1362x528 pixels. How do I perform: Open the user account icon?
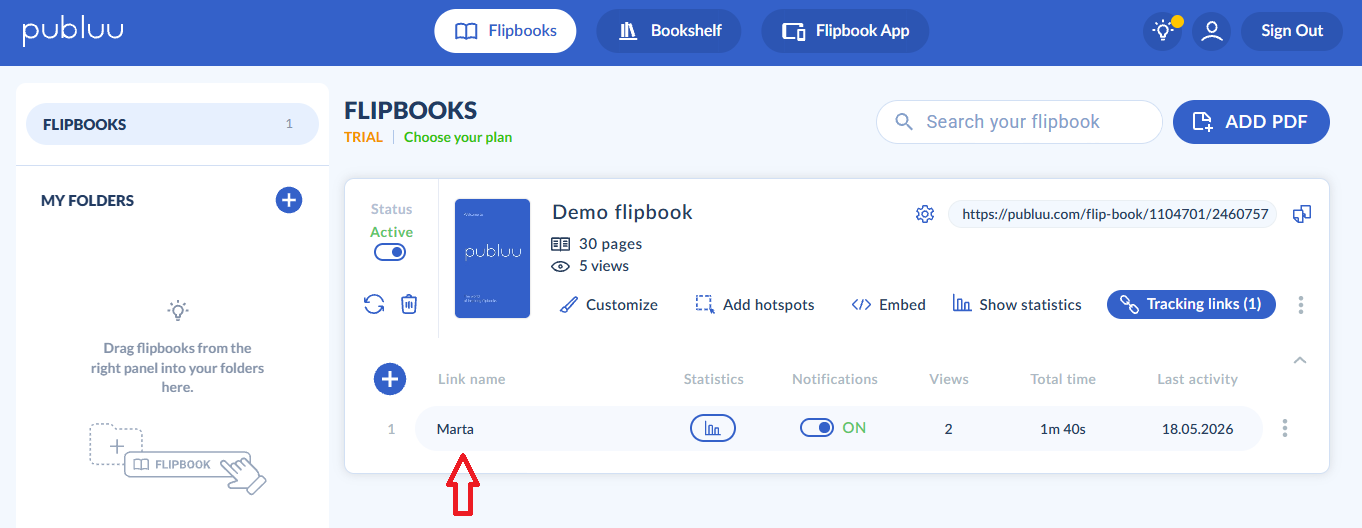[x=1212, y=31]
